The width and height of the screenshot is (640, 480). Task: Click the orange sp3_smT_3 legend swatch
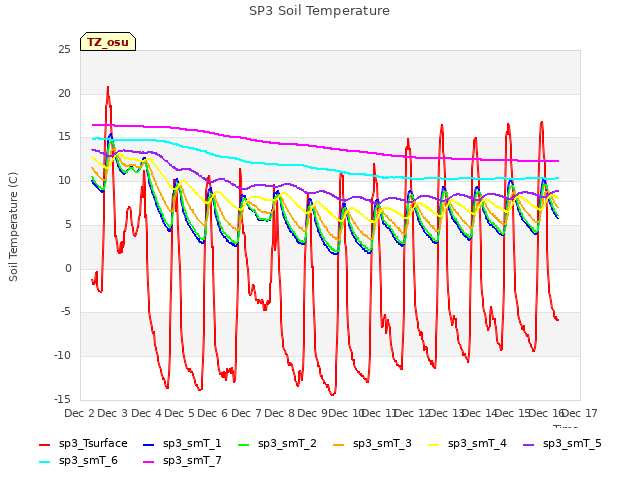(x=339, y=444)
